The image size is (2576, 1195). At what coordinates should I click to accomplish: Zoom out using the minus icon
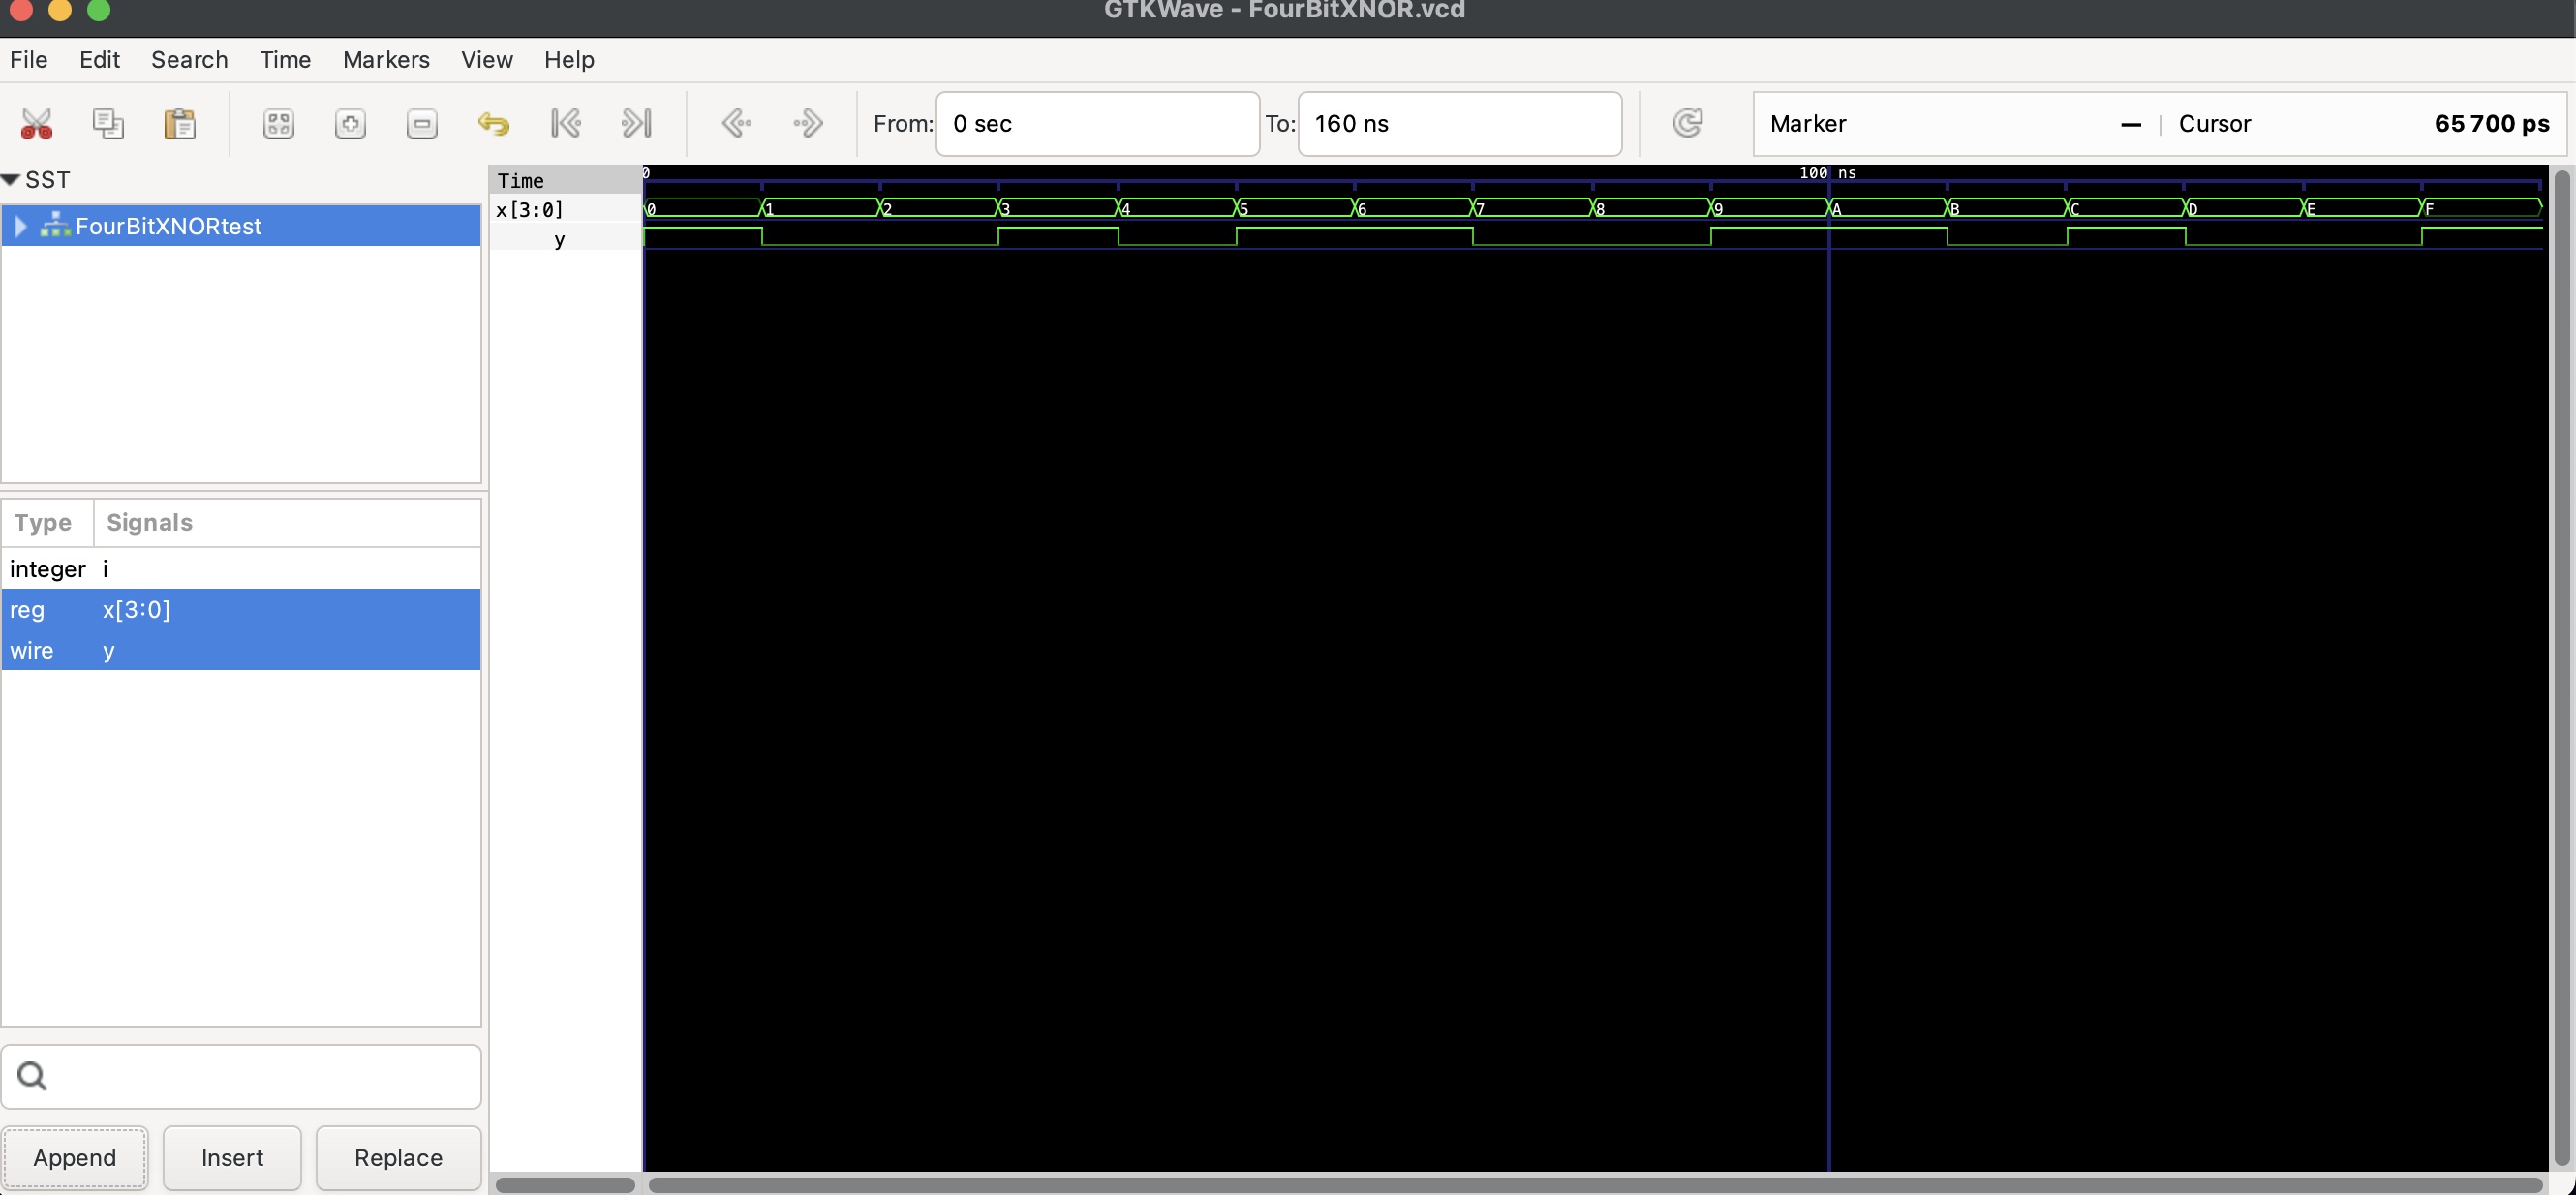click(421, 123)
